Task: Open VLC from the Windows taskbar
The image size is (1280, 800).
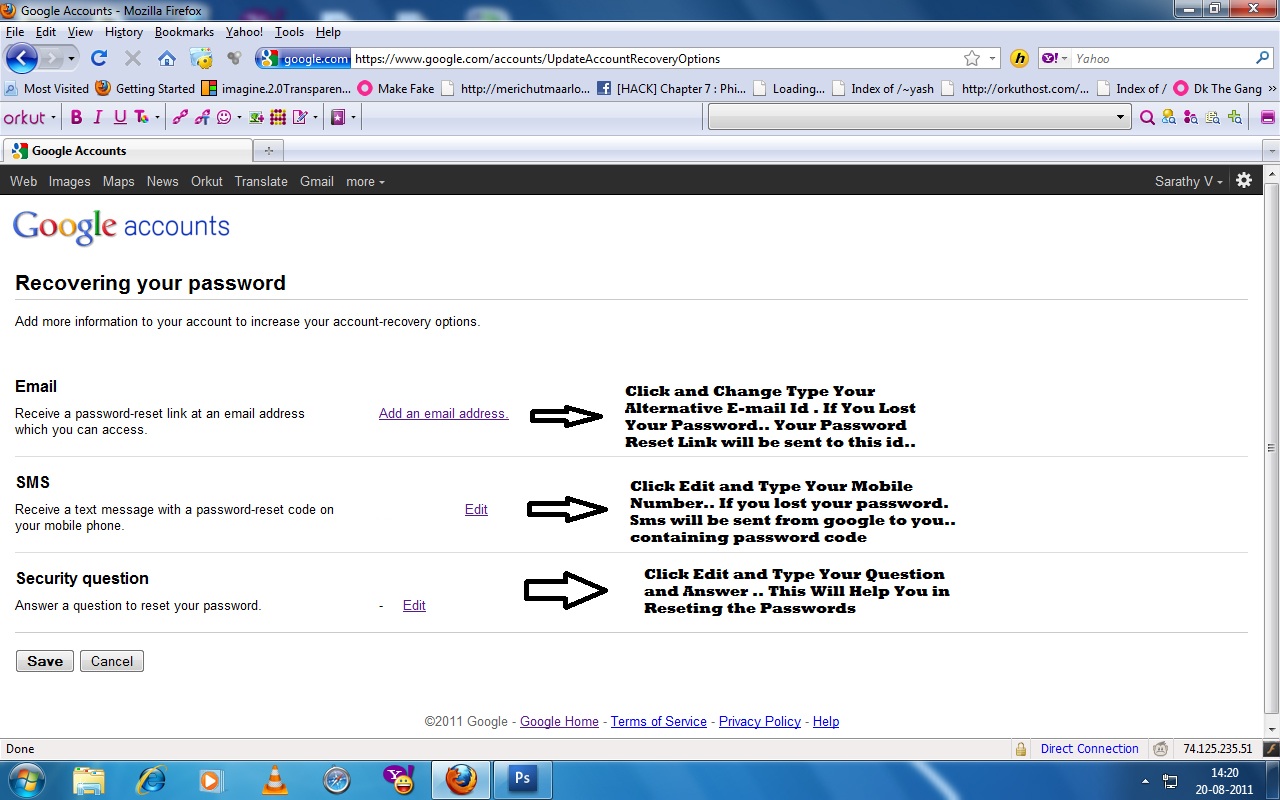Action: coord(273,779)
